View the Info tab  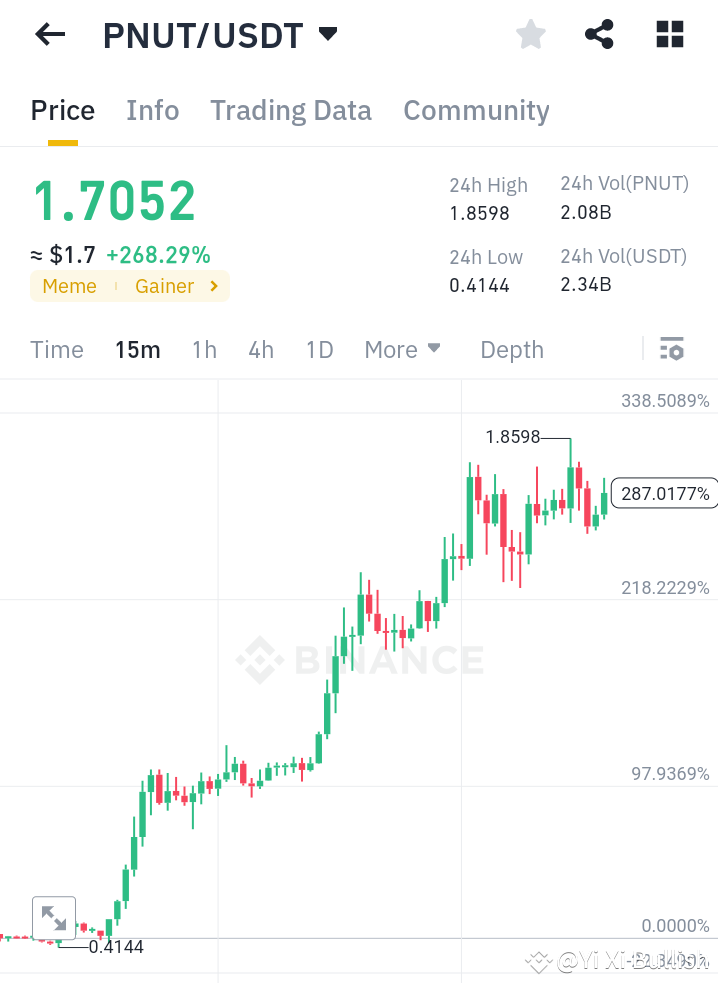coord(152,111)
